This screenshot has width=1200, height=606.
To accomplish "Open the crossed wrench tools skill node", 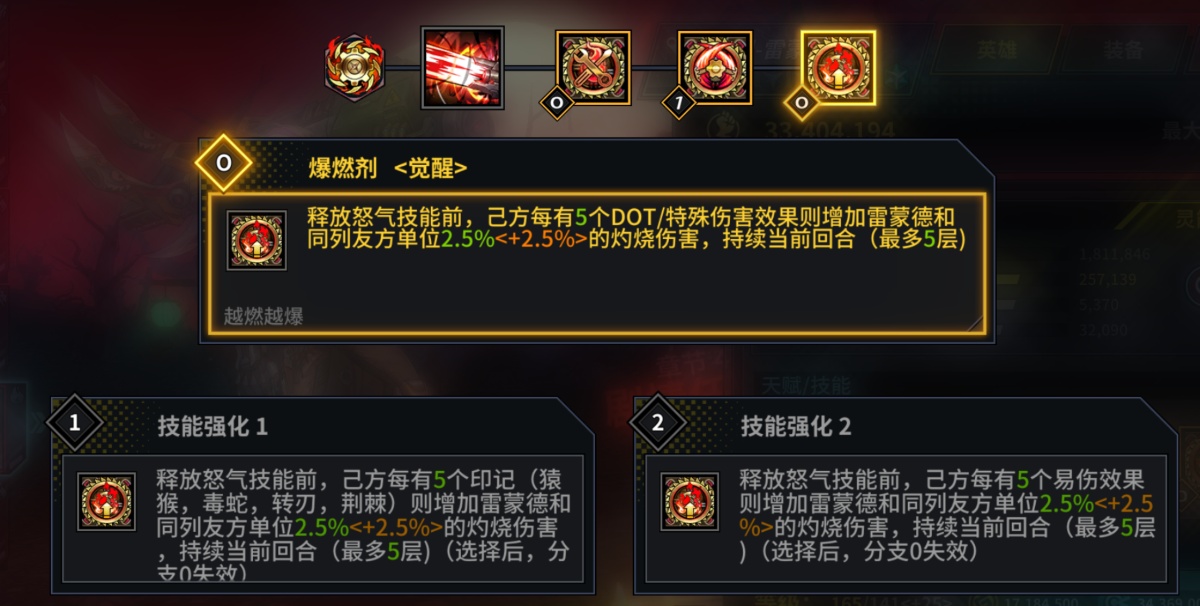I will [593, 68].
